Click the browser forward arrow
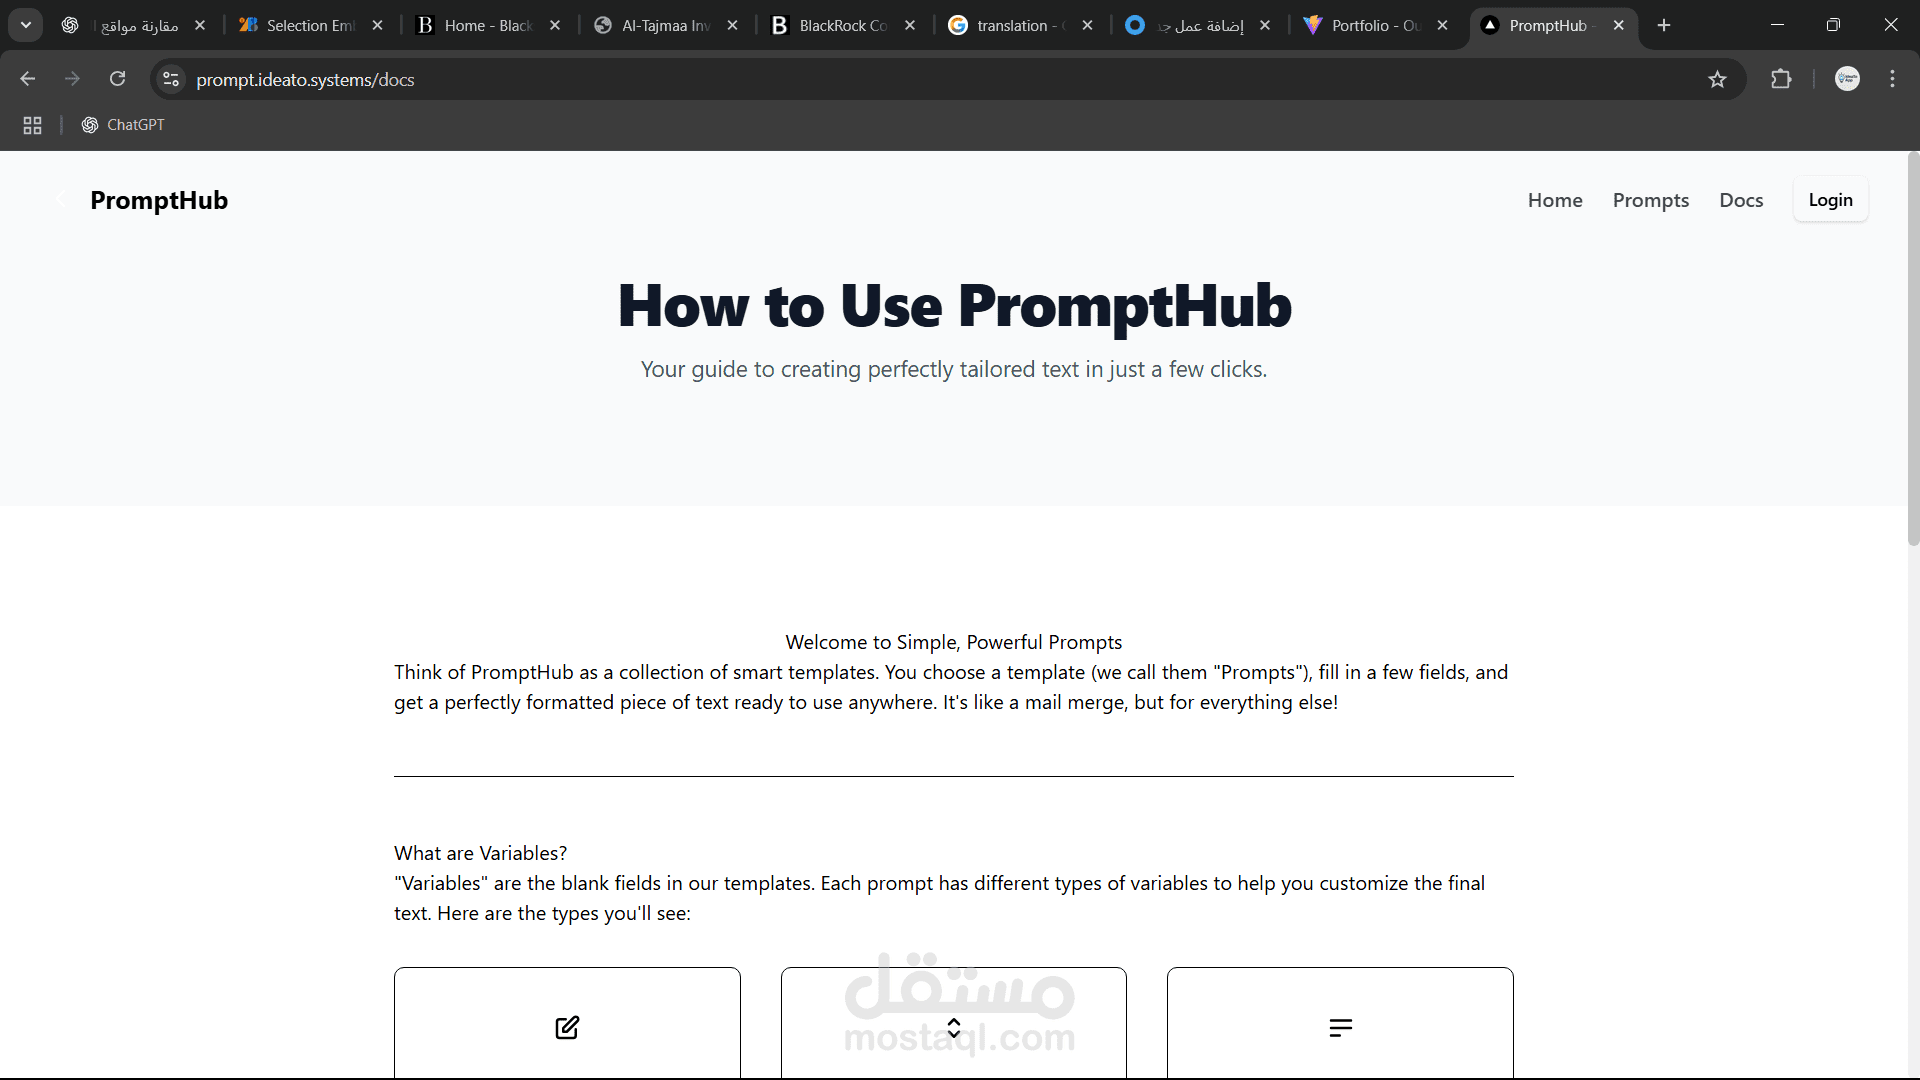Screen dimensions: 1920x1080 click(72, 79)
